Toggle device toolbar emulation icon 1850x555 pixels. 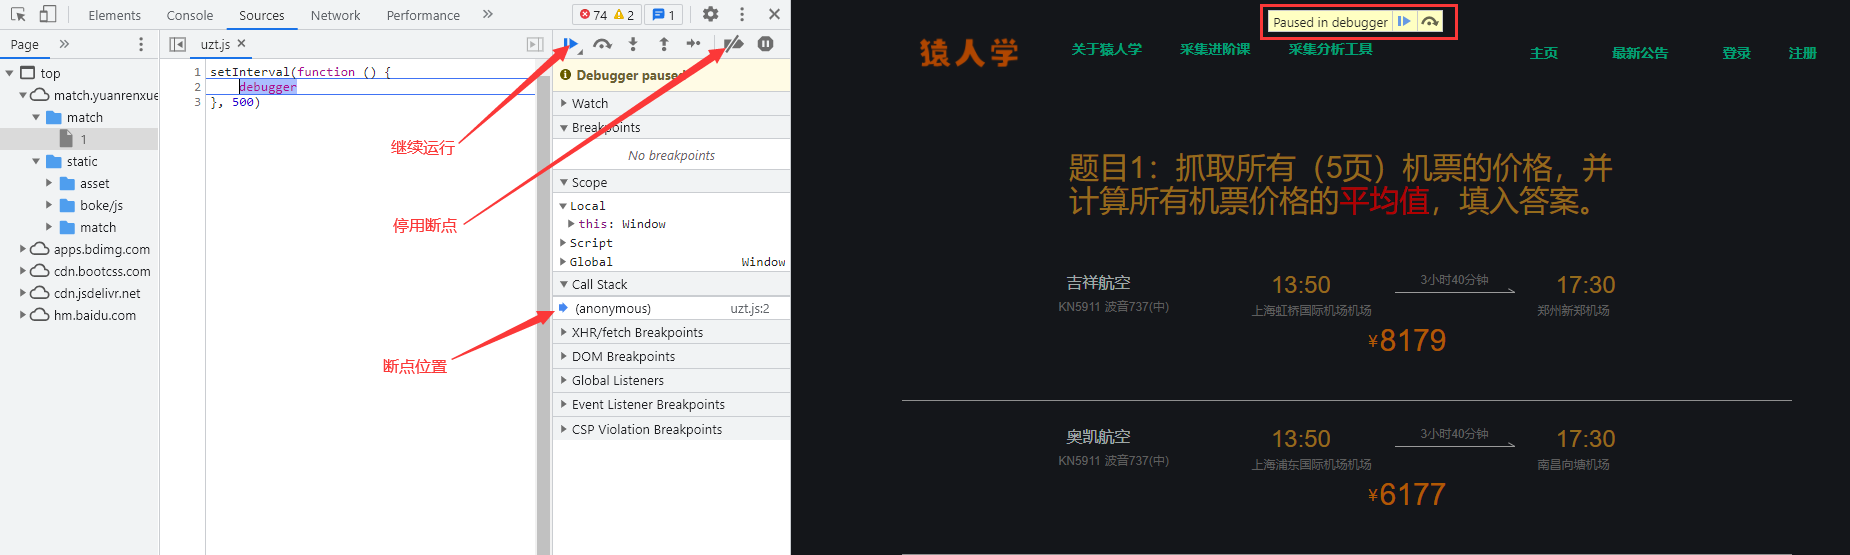point(48,15)
